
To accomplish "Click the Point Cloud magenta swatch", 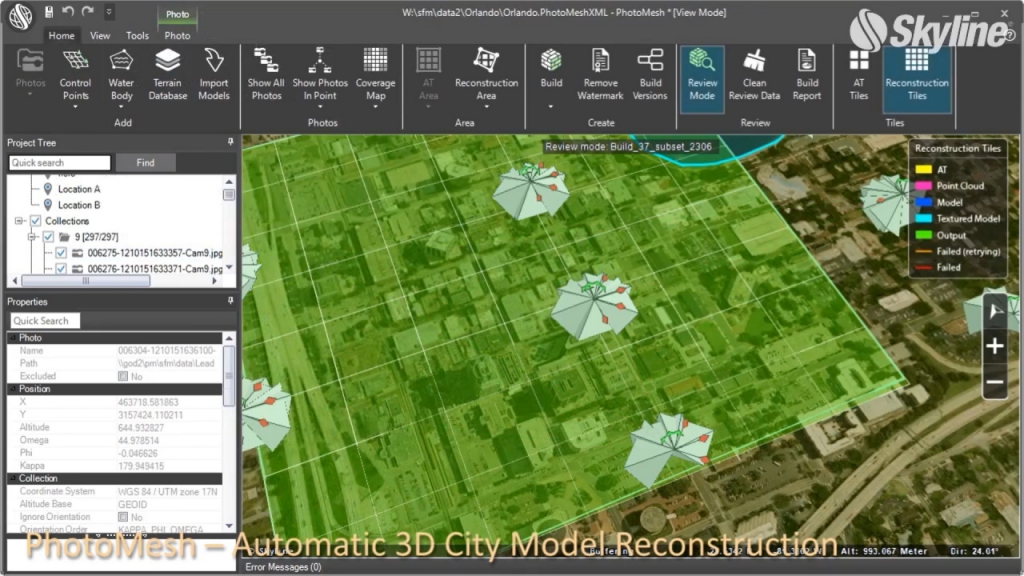I will 923,186.
